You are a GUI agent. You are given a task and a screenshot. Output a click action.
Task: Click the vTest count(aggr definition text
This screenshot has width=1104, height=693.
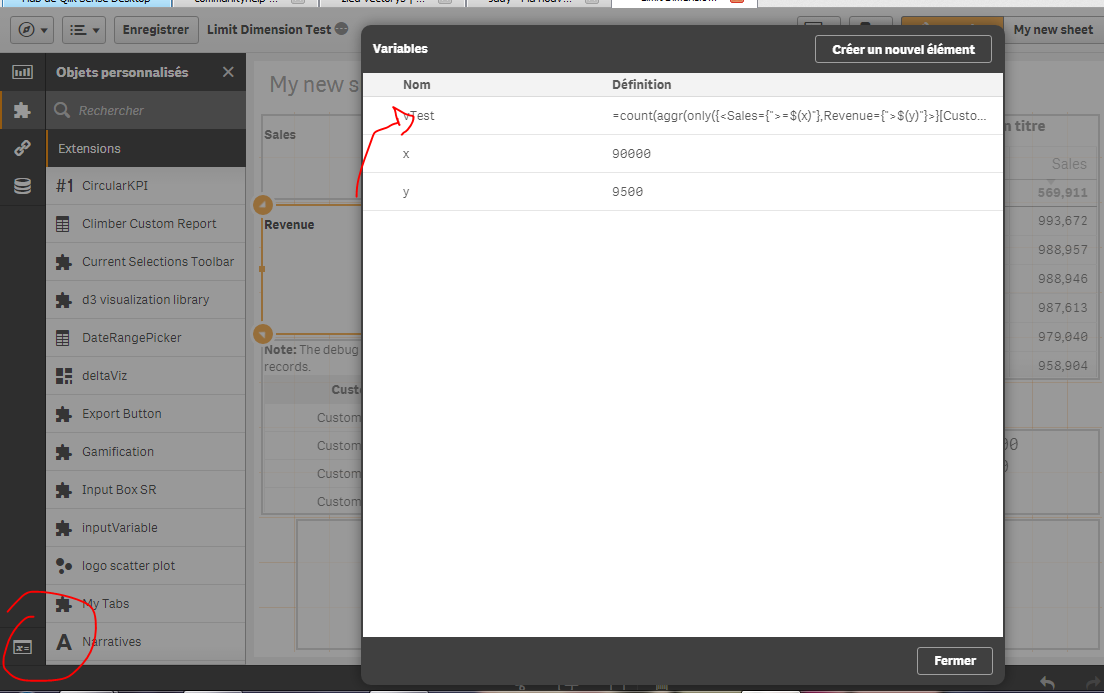(x=799, y=116)
